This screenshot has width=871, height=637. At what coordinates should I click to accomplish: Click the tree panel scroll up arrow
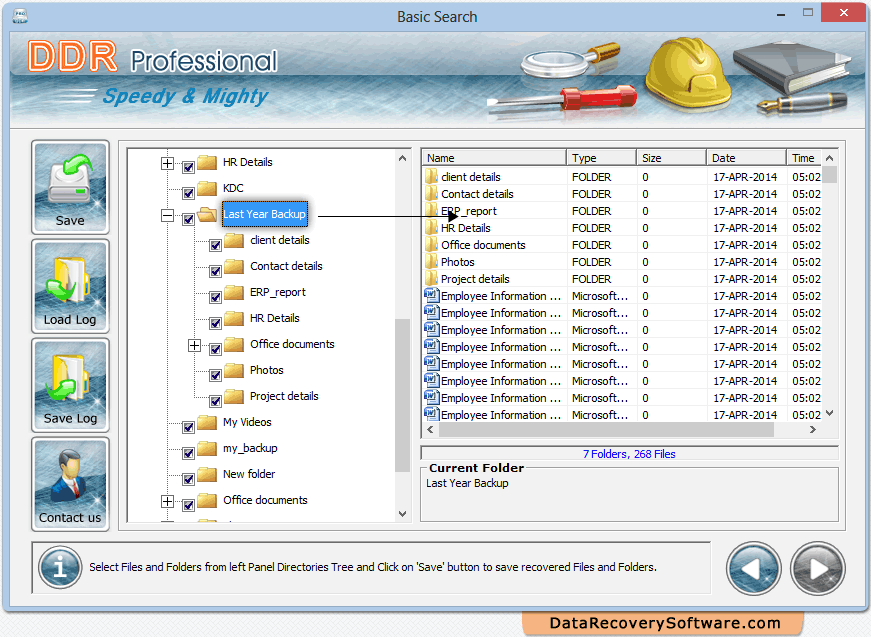402,158
